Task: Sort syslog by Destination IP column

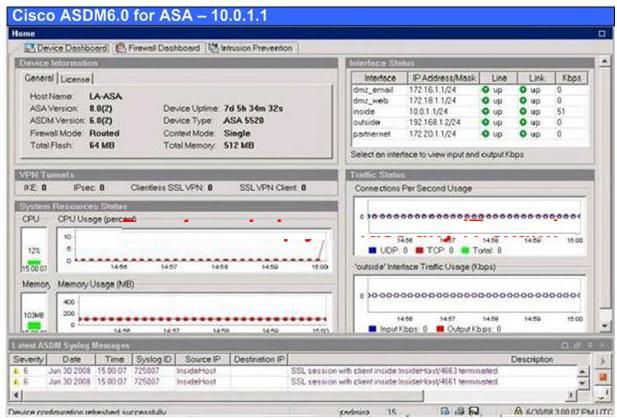Action: (259, 359)
